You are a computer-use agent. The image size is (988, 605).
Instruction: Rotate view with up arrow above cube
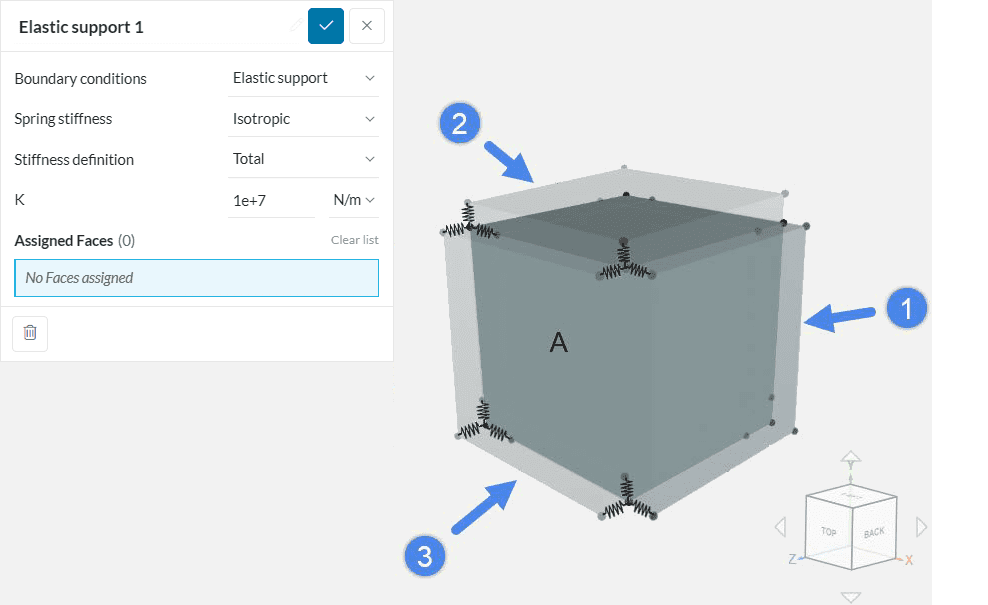pyautogui.click(x=850, y=460)
